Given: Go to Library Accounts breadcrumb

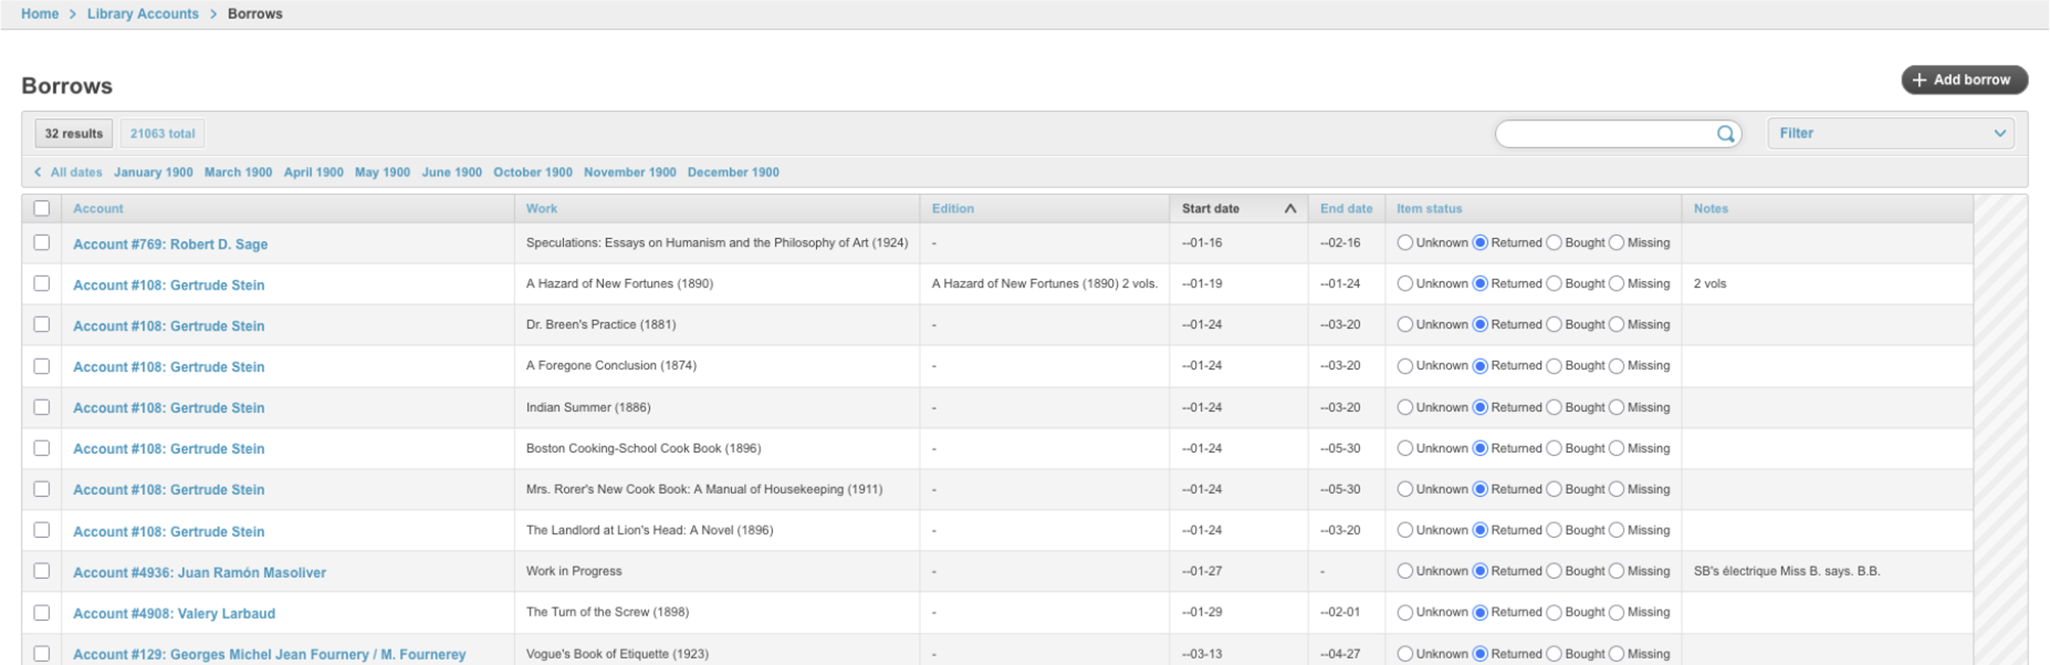Looking at the screenshot, I should pos(143,14).
